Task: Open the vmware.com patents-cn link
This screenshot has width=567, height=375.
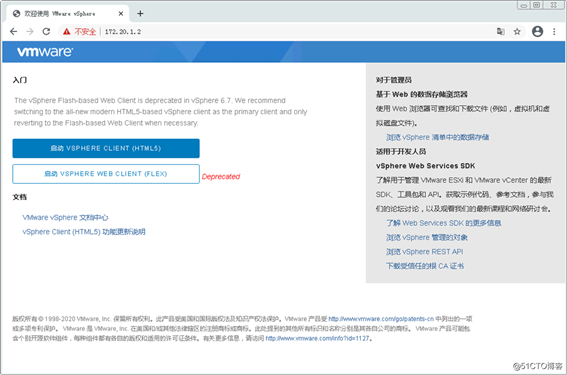Action: click(x=381, y=319)
